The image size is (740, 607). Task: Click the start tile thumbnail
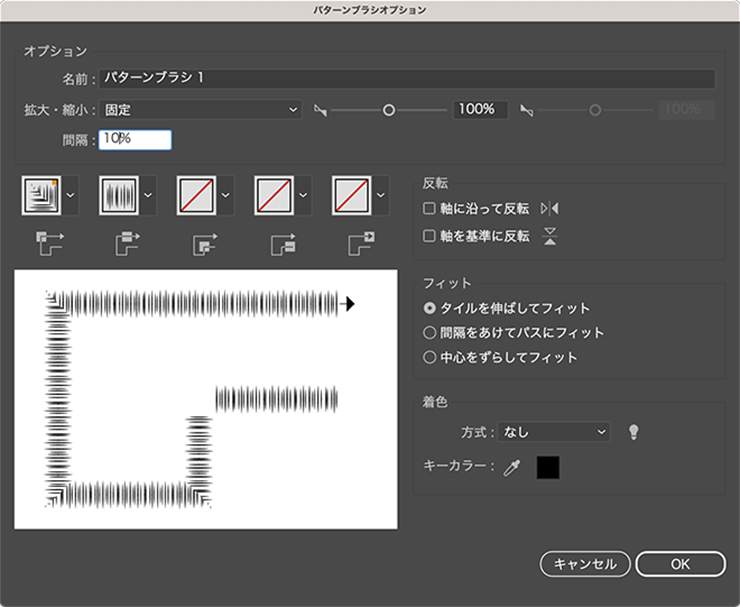[x=274, y=195]
